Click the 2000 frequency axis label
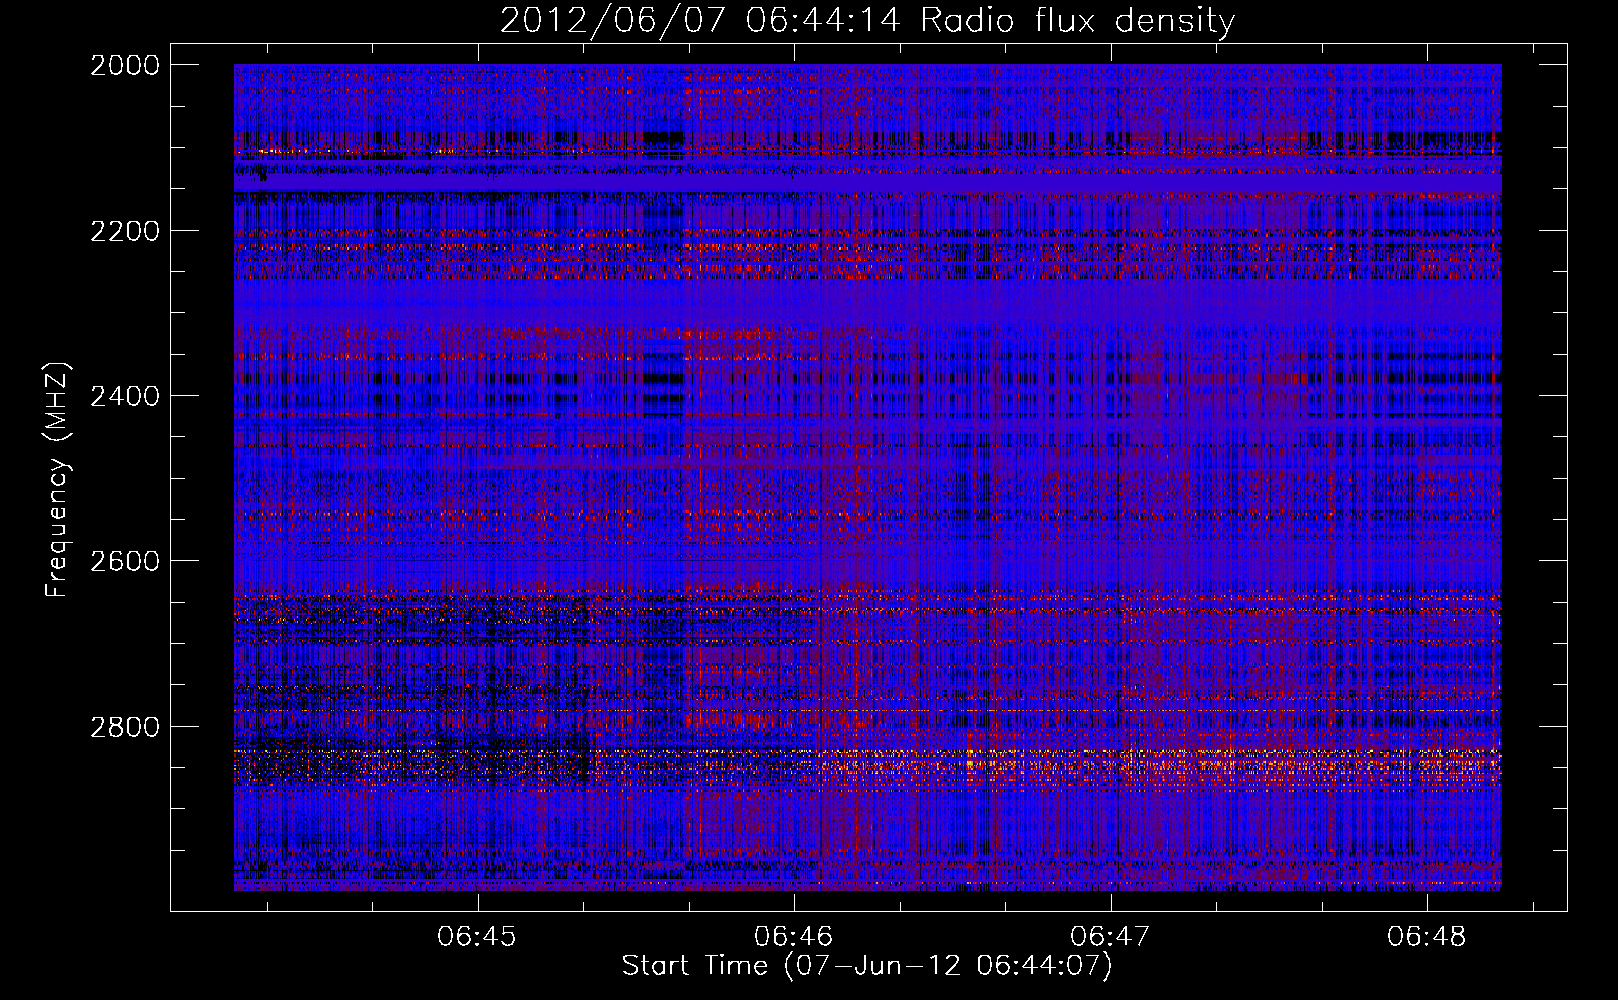 pyautogui.click(x=125, y=65)
